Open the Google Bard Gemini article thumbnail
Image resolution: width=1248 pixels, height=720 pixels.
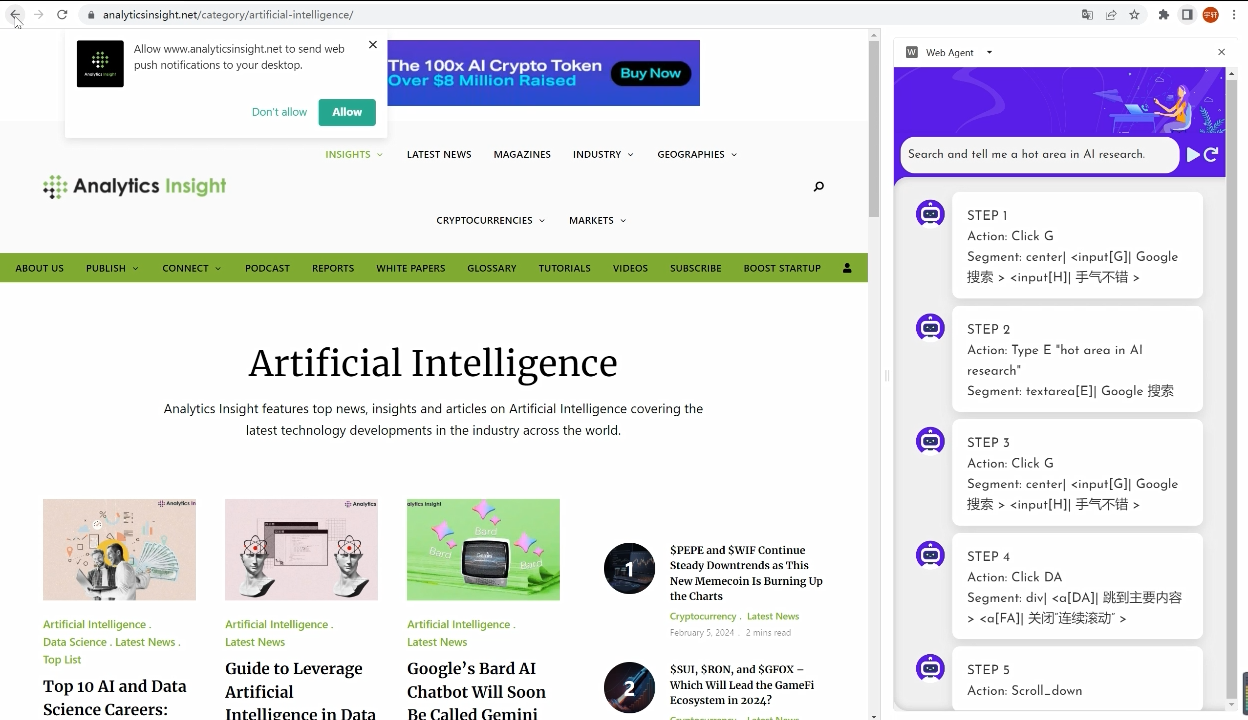[483, 550]
